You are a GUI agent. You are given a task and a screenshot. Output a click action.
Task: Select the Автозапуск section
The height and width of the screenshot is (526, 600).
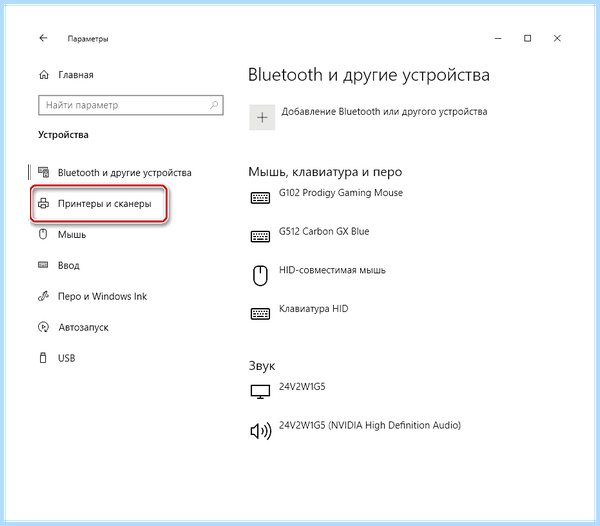pos(83,327)
